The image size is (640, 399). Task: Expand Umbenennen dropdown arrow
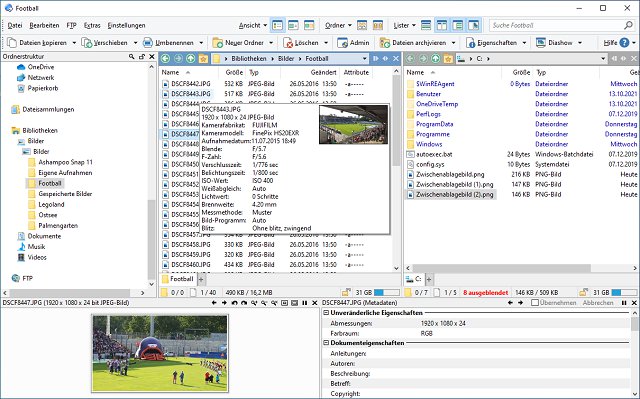click(201, 43)
